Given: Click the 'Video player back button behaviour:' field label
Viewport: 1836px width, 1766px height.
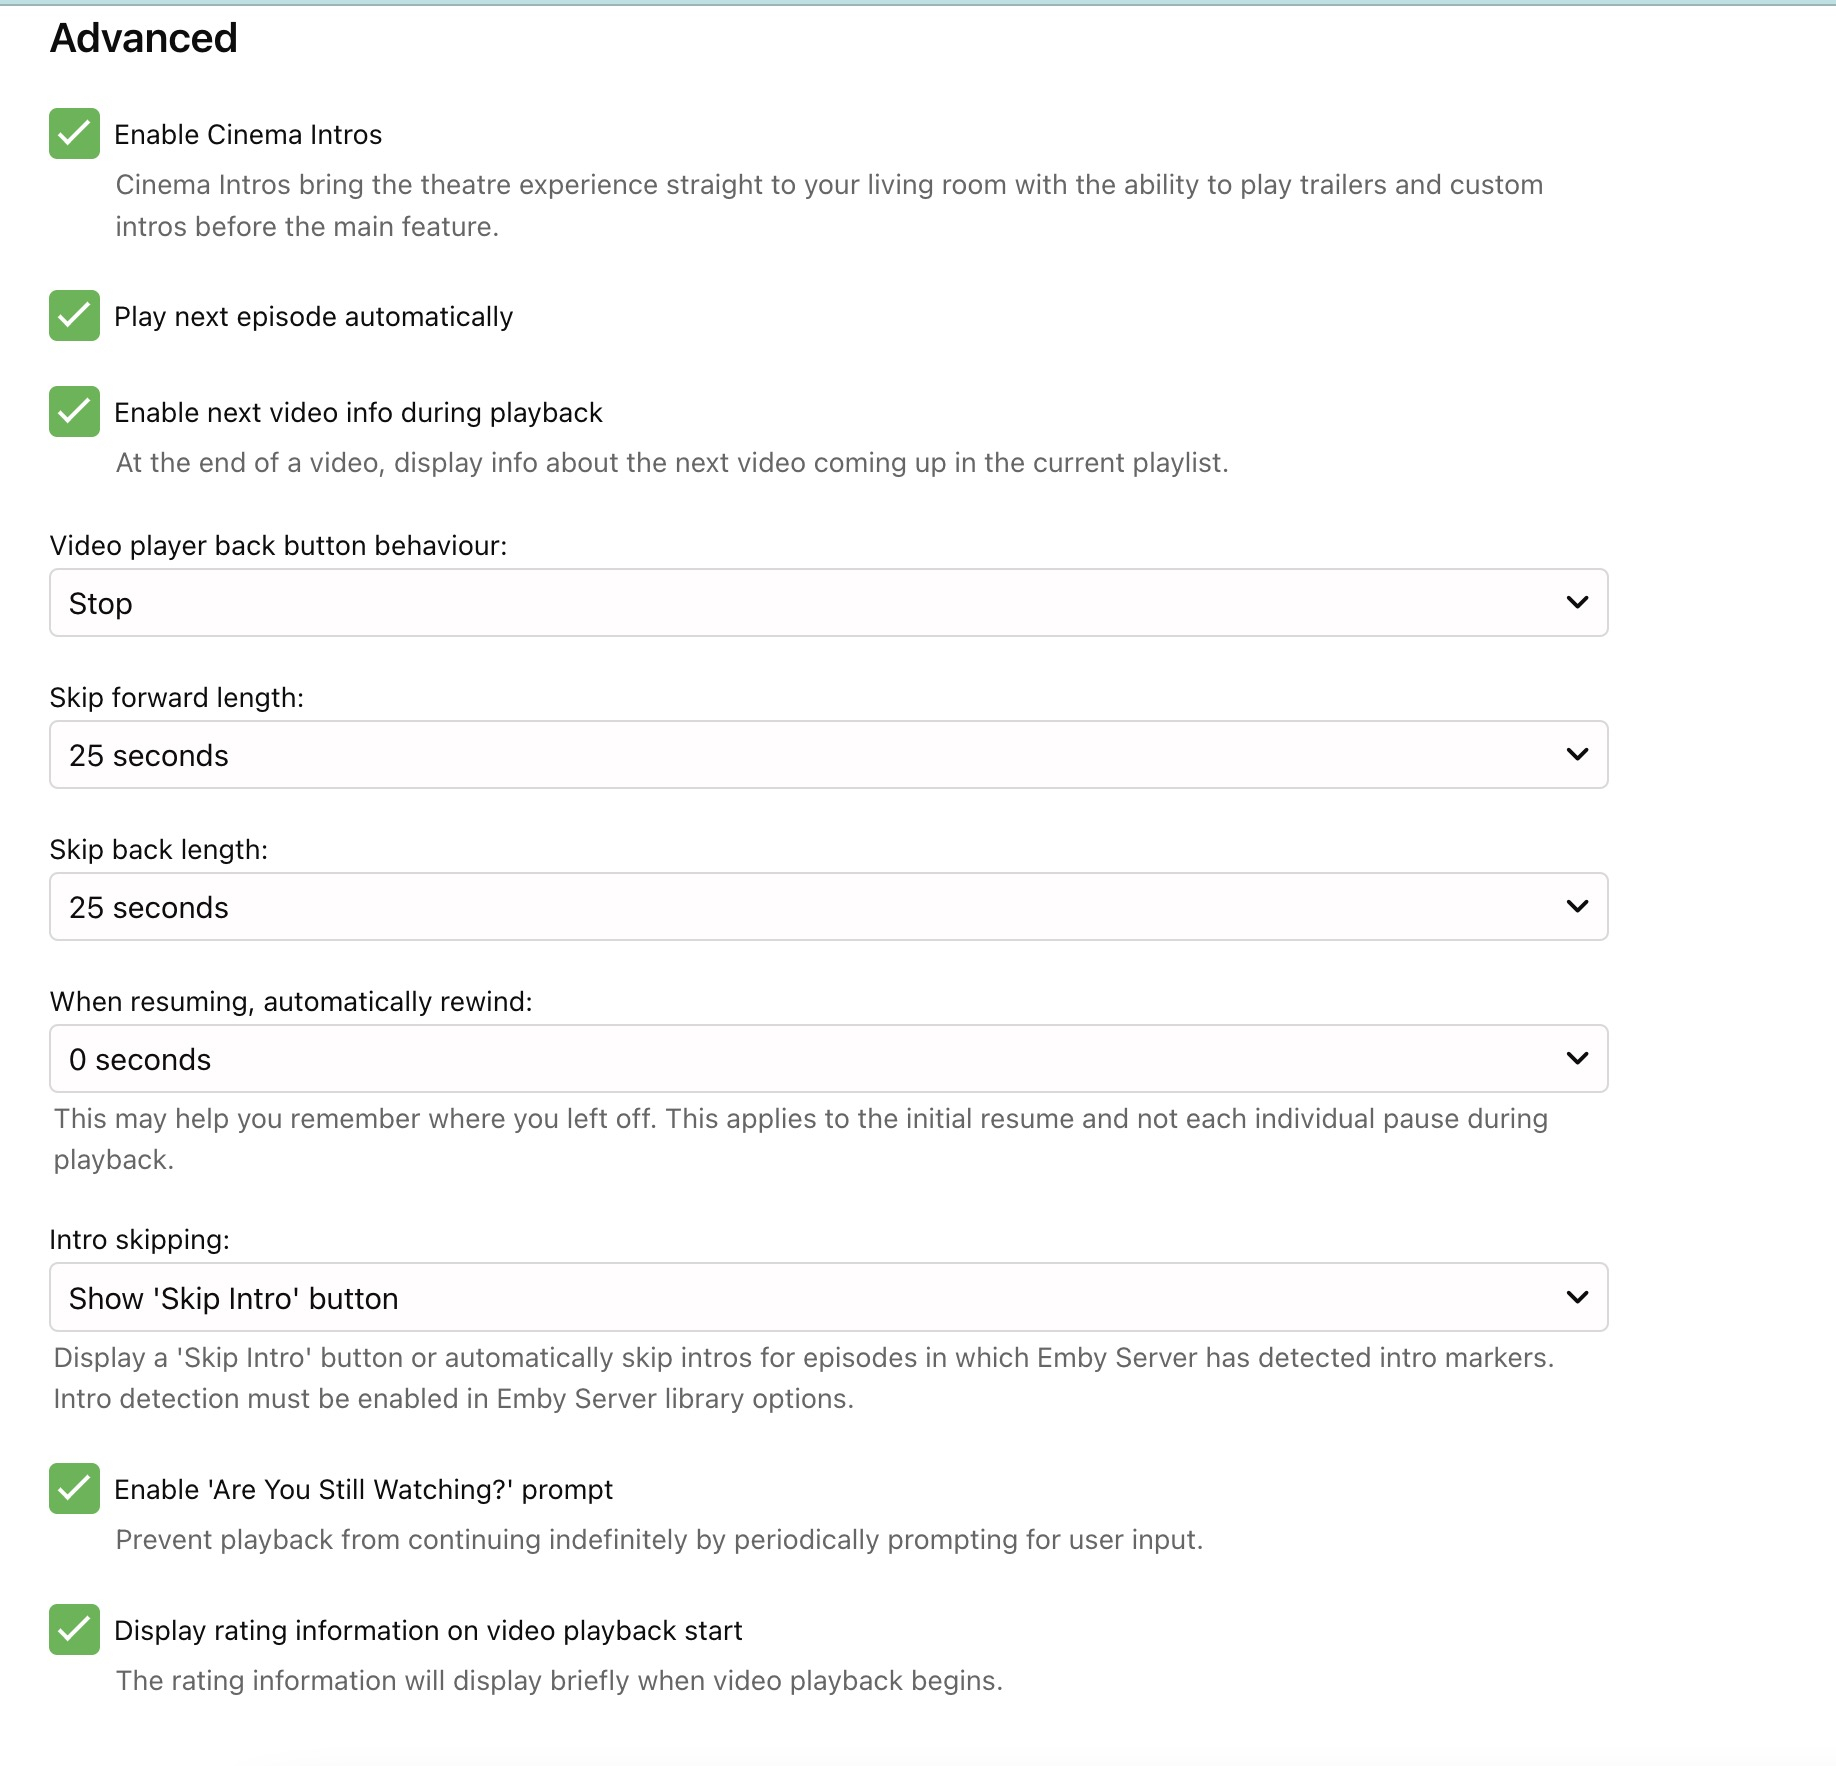Looking at the screenshot, I should pyautogui.click(x=278, y=546).
